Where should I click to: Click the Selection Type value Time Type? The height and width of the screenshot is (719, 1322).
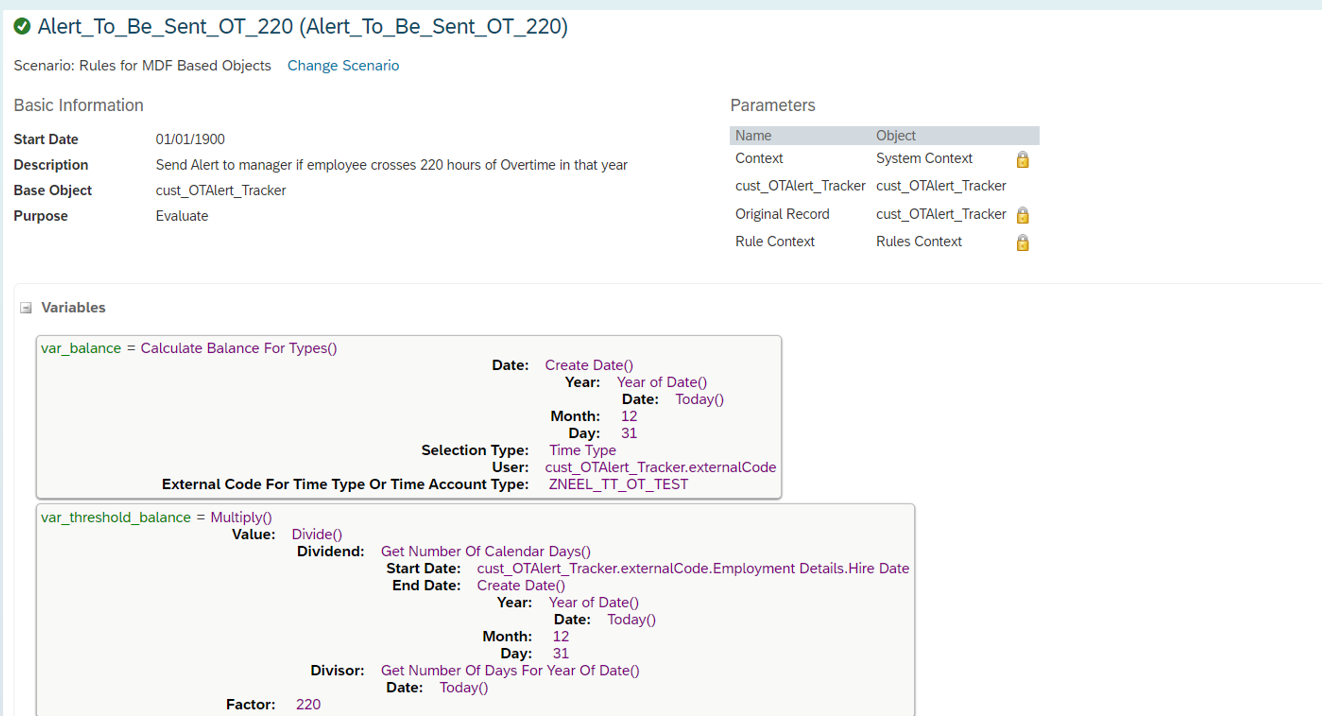pyautogui.click(x=582, y=450)
